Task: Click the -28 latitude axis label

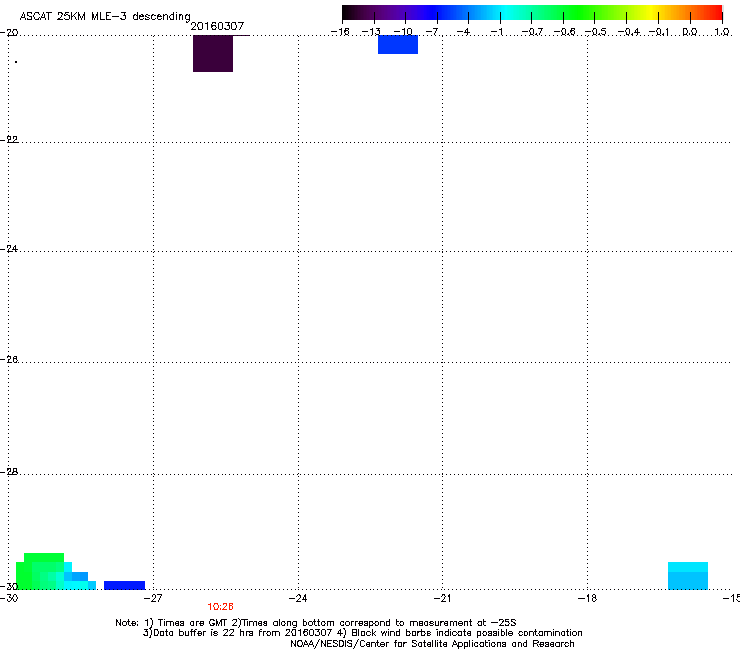Action: (9, 471)
